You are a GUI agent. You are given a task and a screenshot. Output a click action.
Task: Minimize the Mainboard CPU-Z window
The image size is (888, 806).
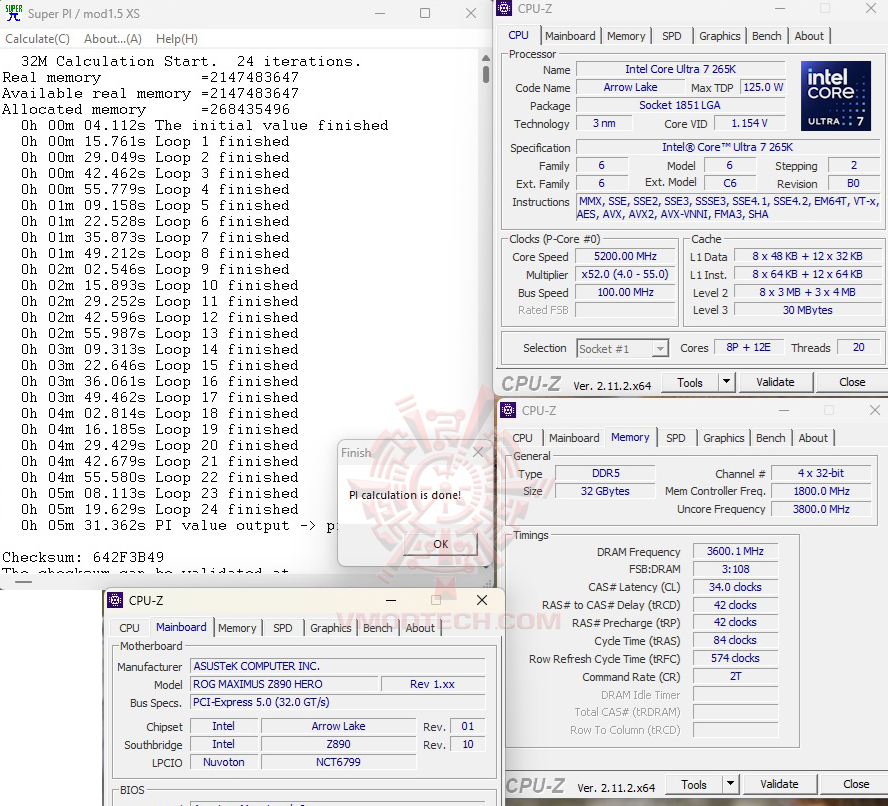pos(391,600)
